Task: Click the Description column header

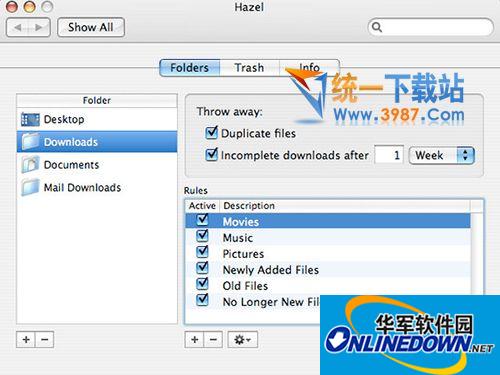Action: [345, 206]
